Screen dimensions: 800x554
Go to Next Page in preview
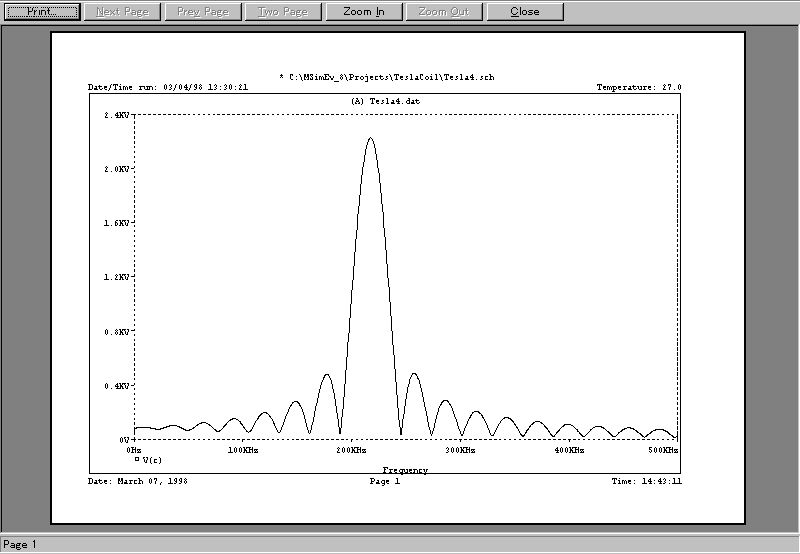[123, 12]
